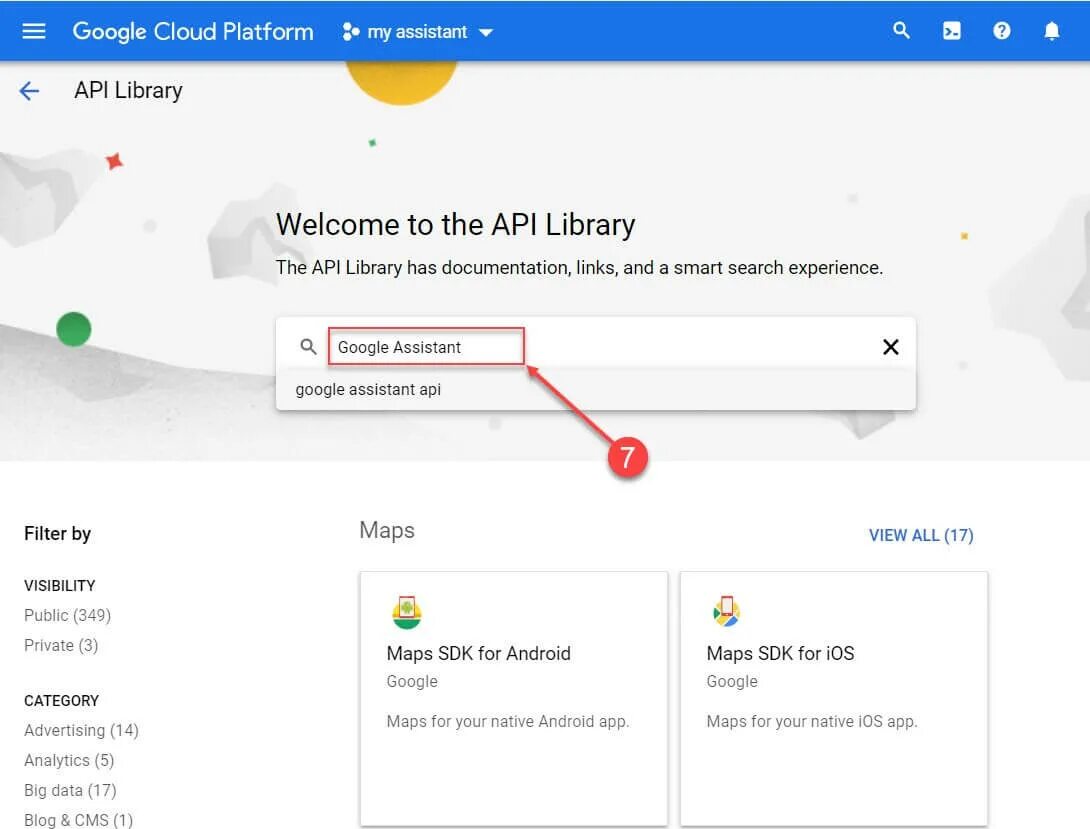
Task: Click the Google Cloud Platform logo text
Action: 193,31
